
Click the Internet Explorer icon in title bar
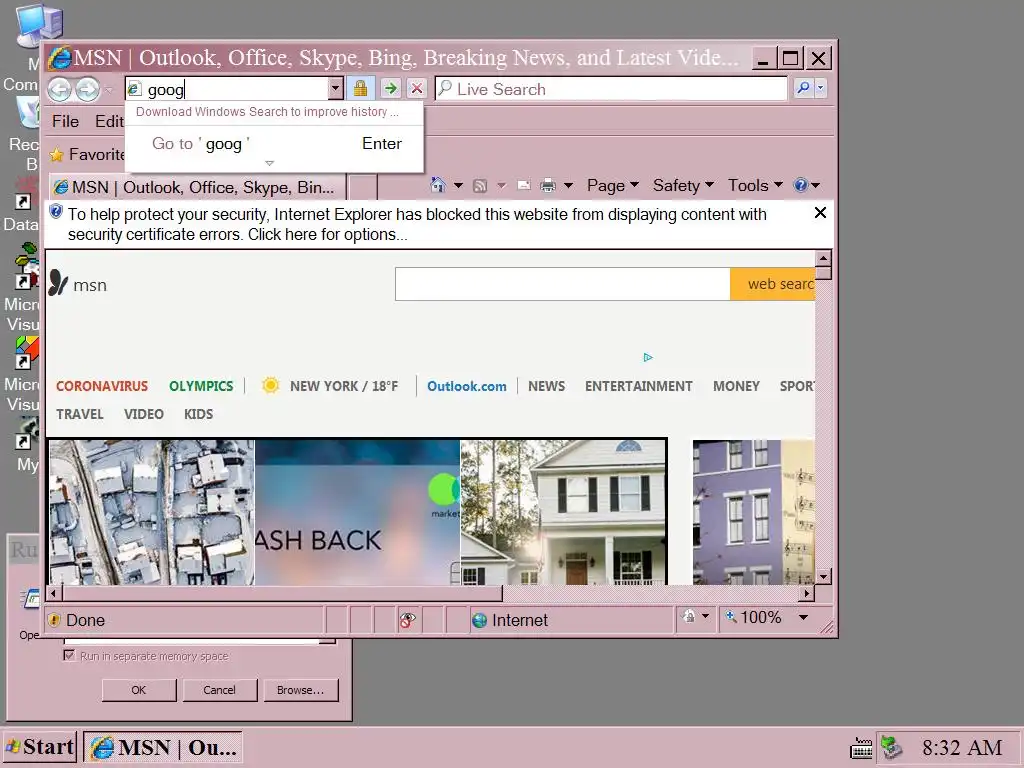pos(59,58)
